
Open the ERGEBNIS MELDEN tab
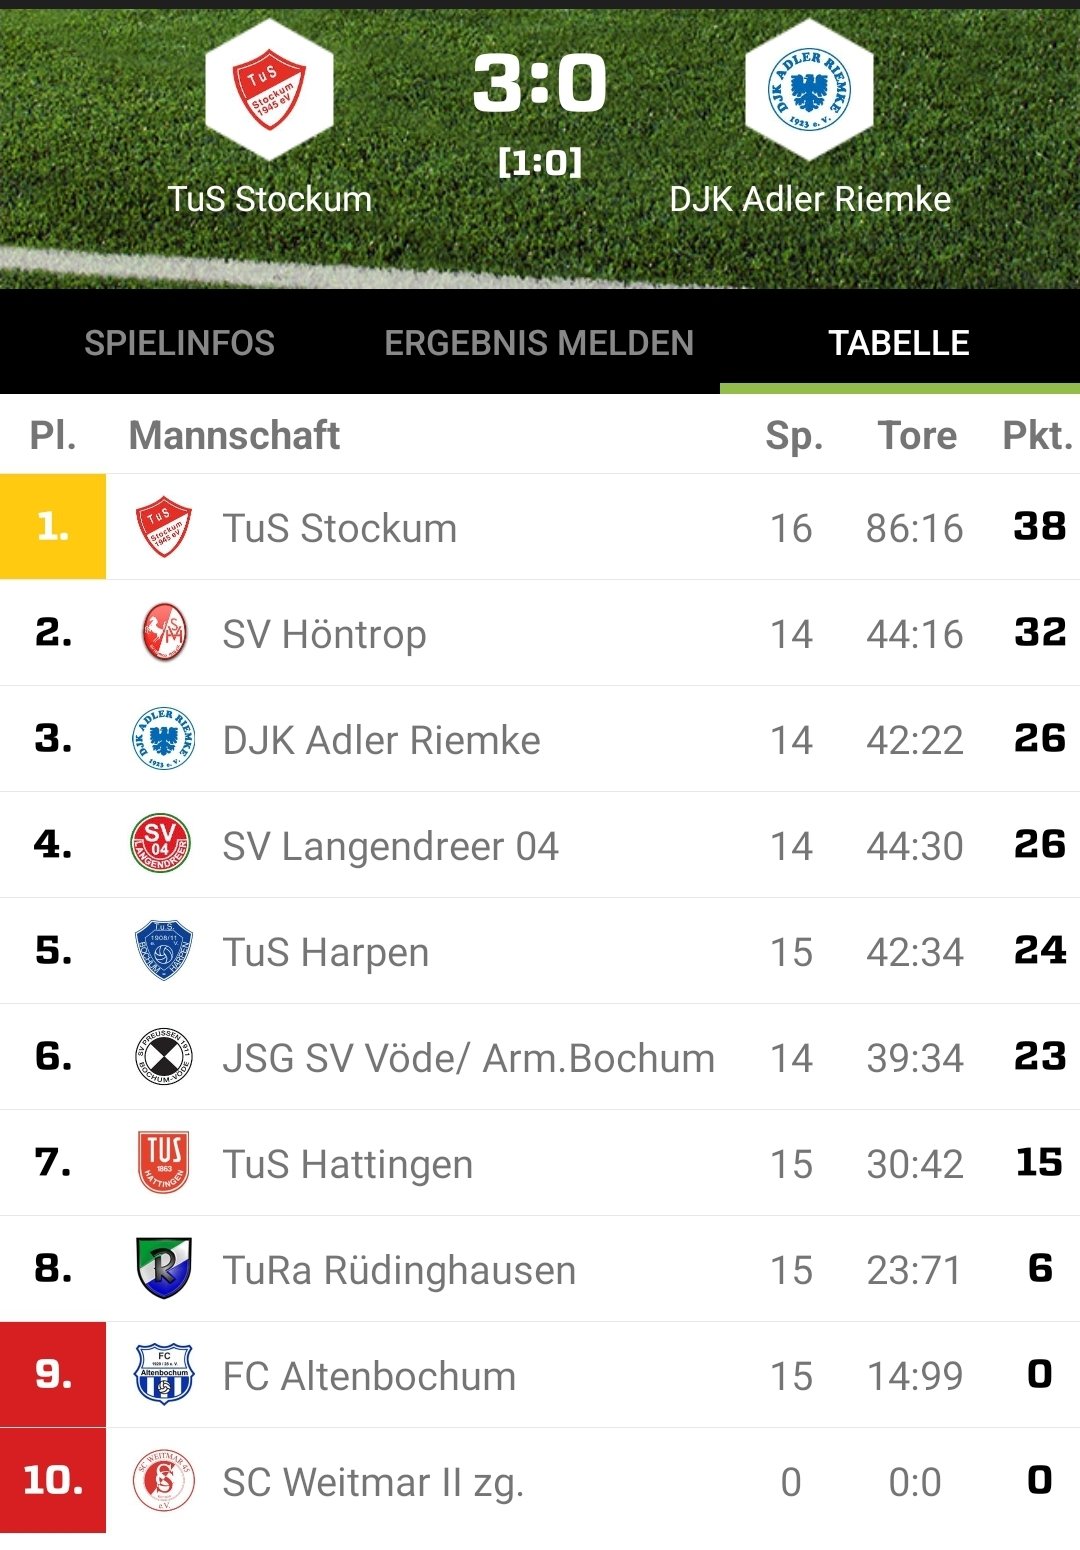coord(540,343)
